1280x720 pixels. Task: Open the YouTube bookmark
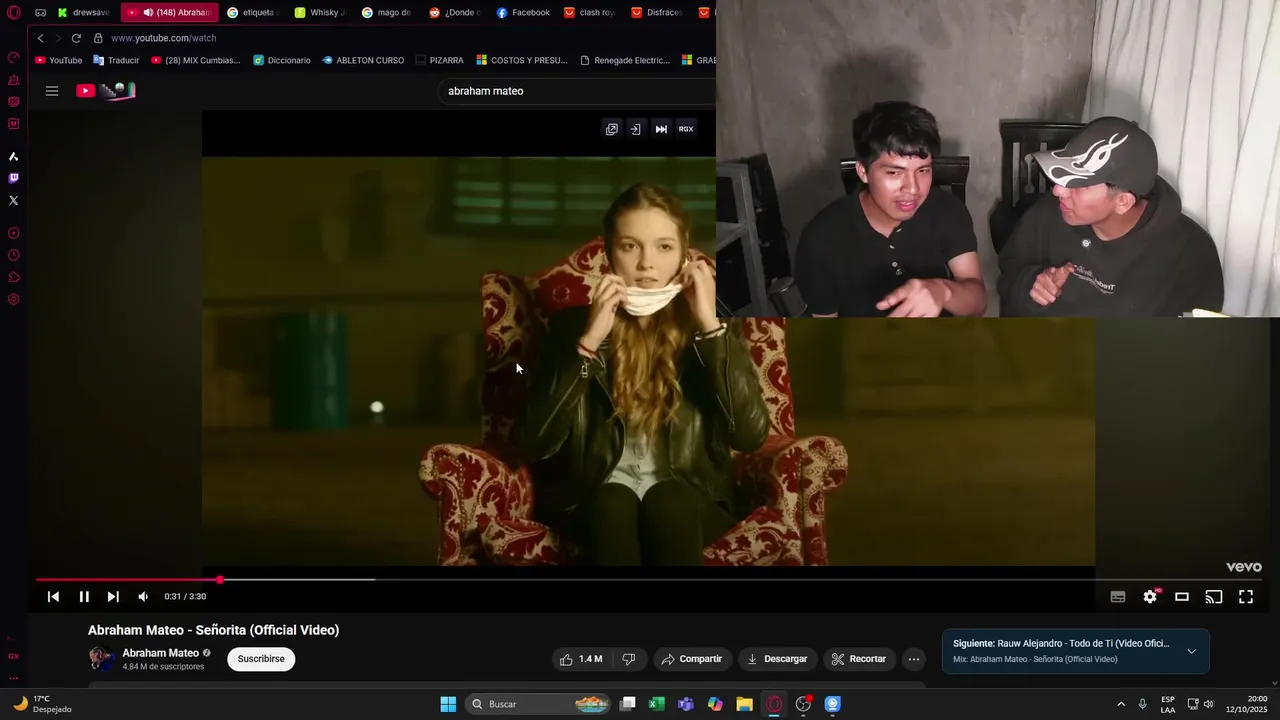(58, 60)
